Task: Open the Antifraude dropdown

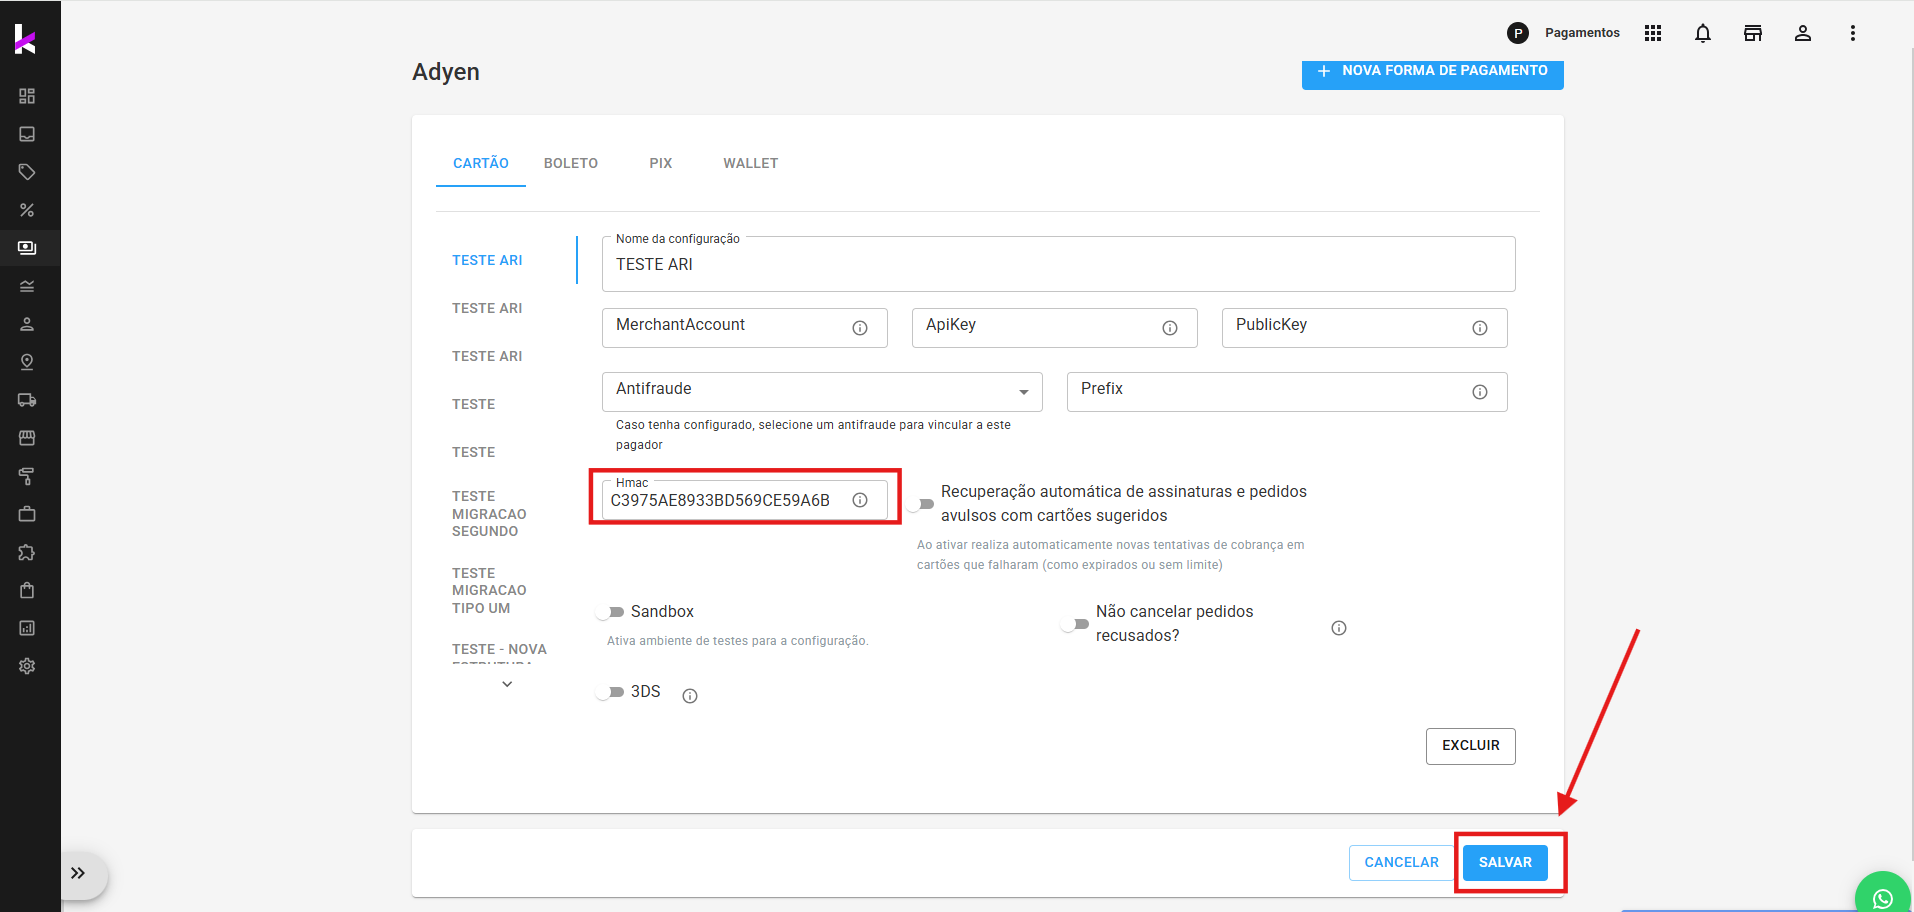Action: [822, 392]
